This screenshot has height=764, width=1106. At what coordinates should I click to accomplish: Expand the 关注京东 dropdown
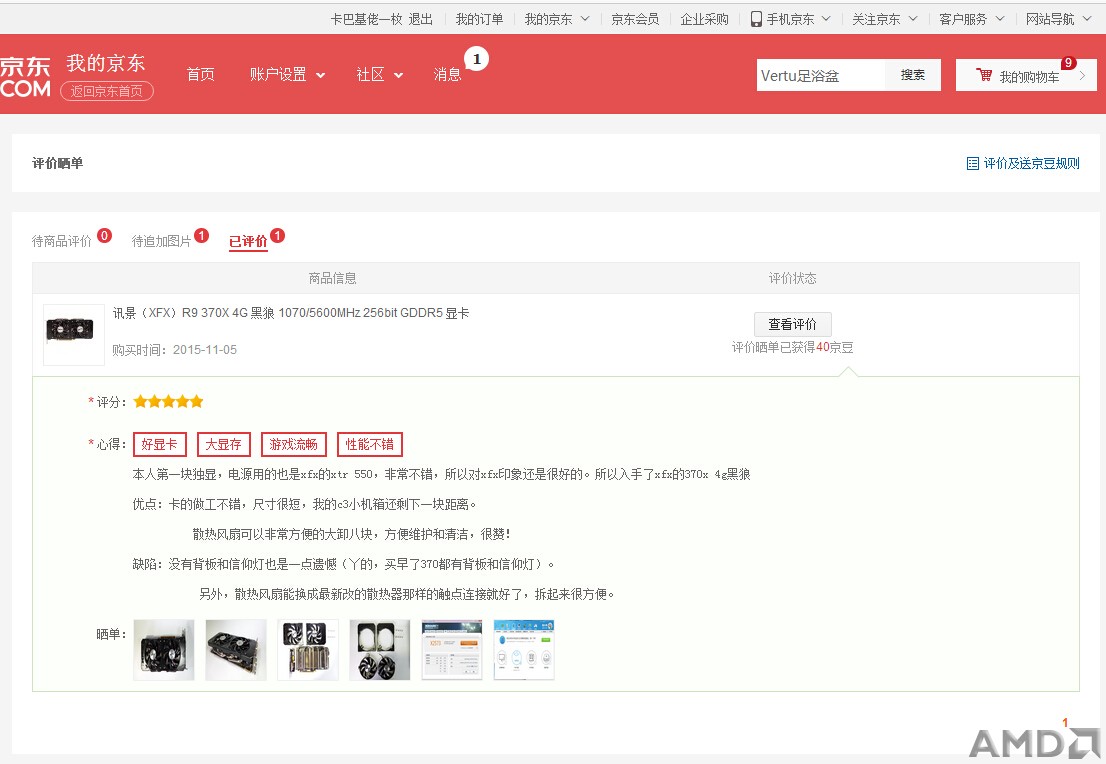click(913, 19)
